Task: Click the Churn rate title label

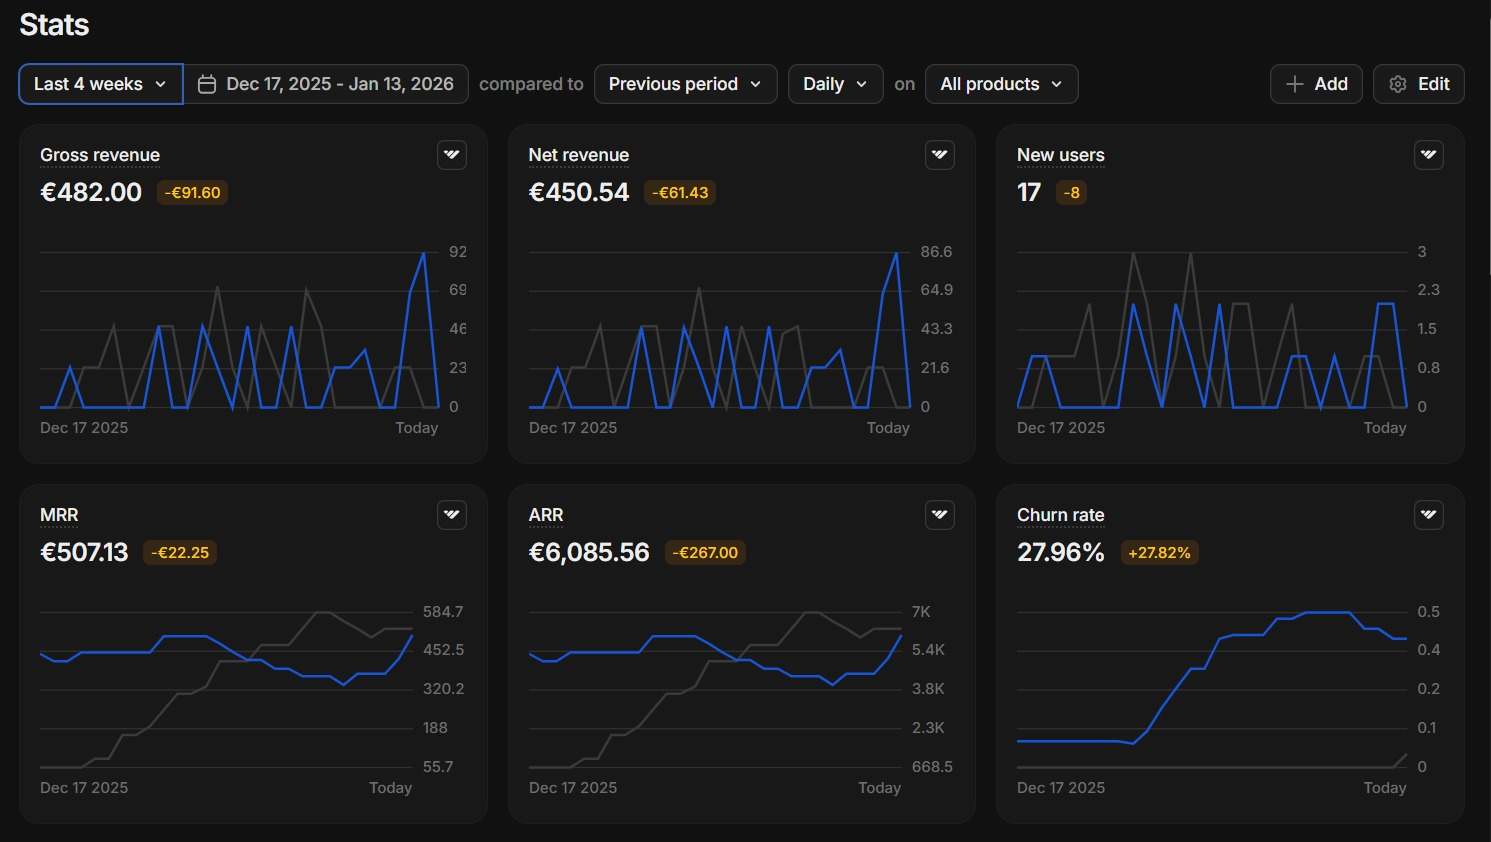Action: coord(1060,515)
